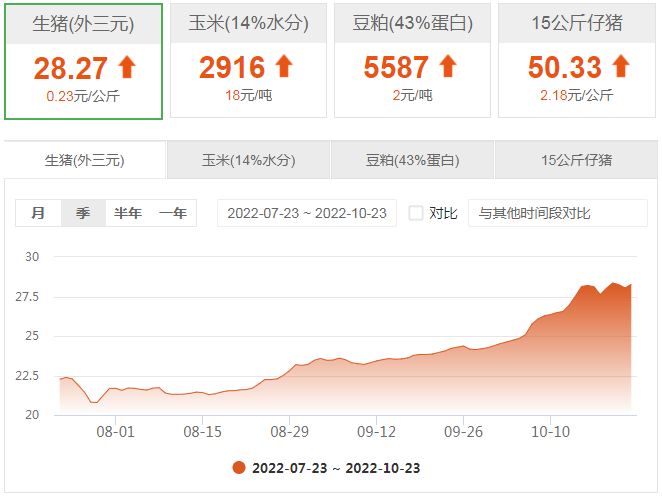Choose the 半年 time range
The image size is (662, 496).
pyautogui.click(x=128, y=213)
